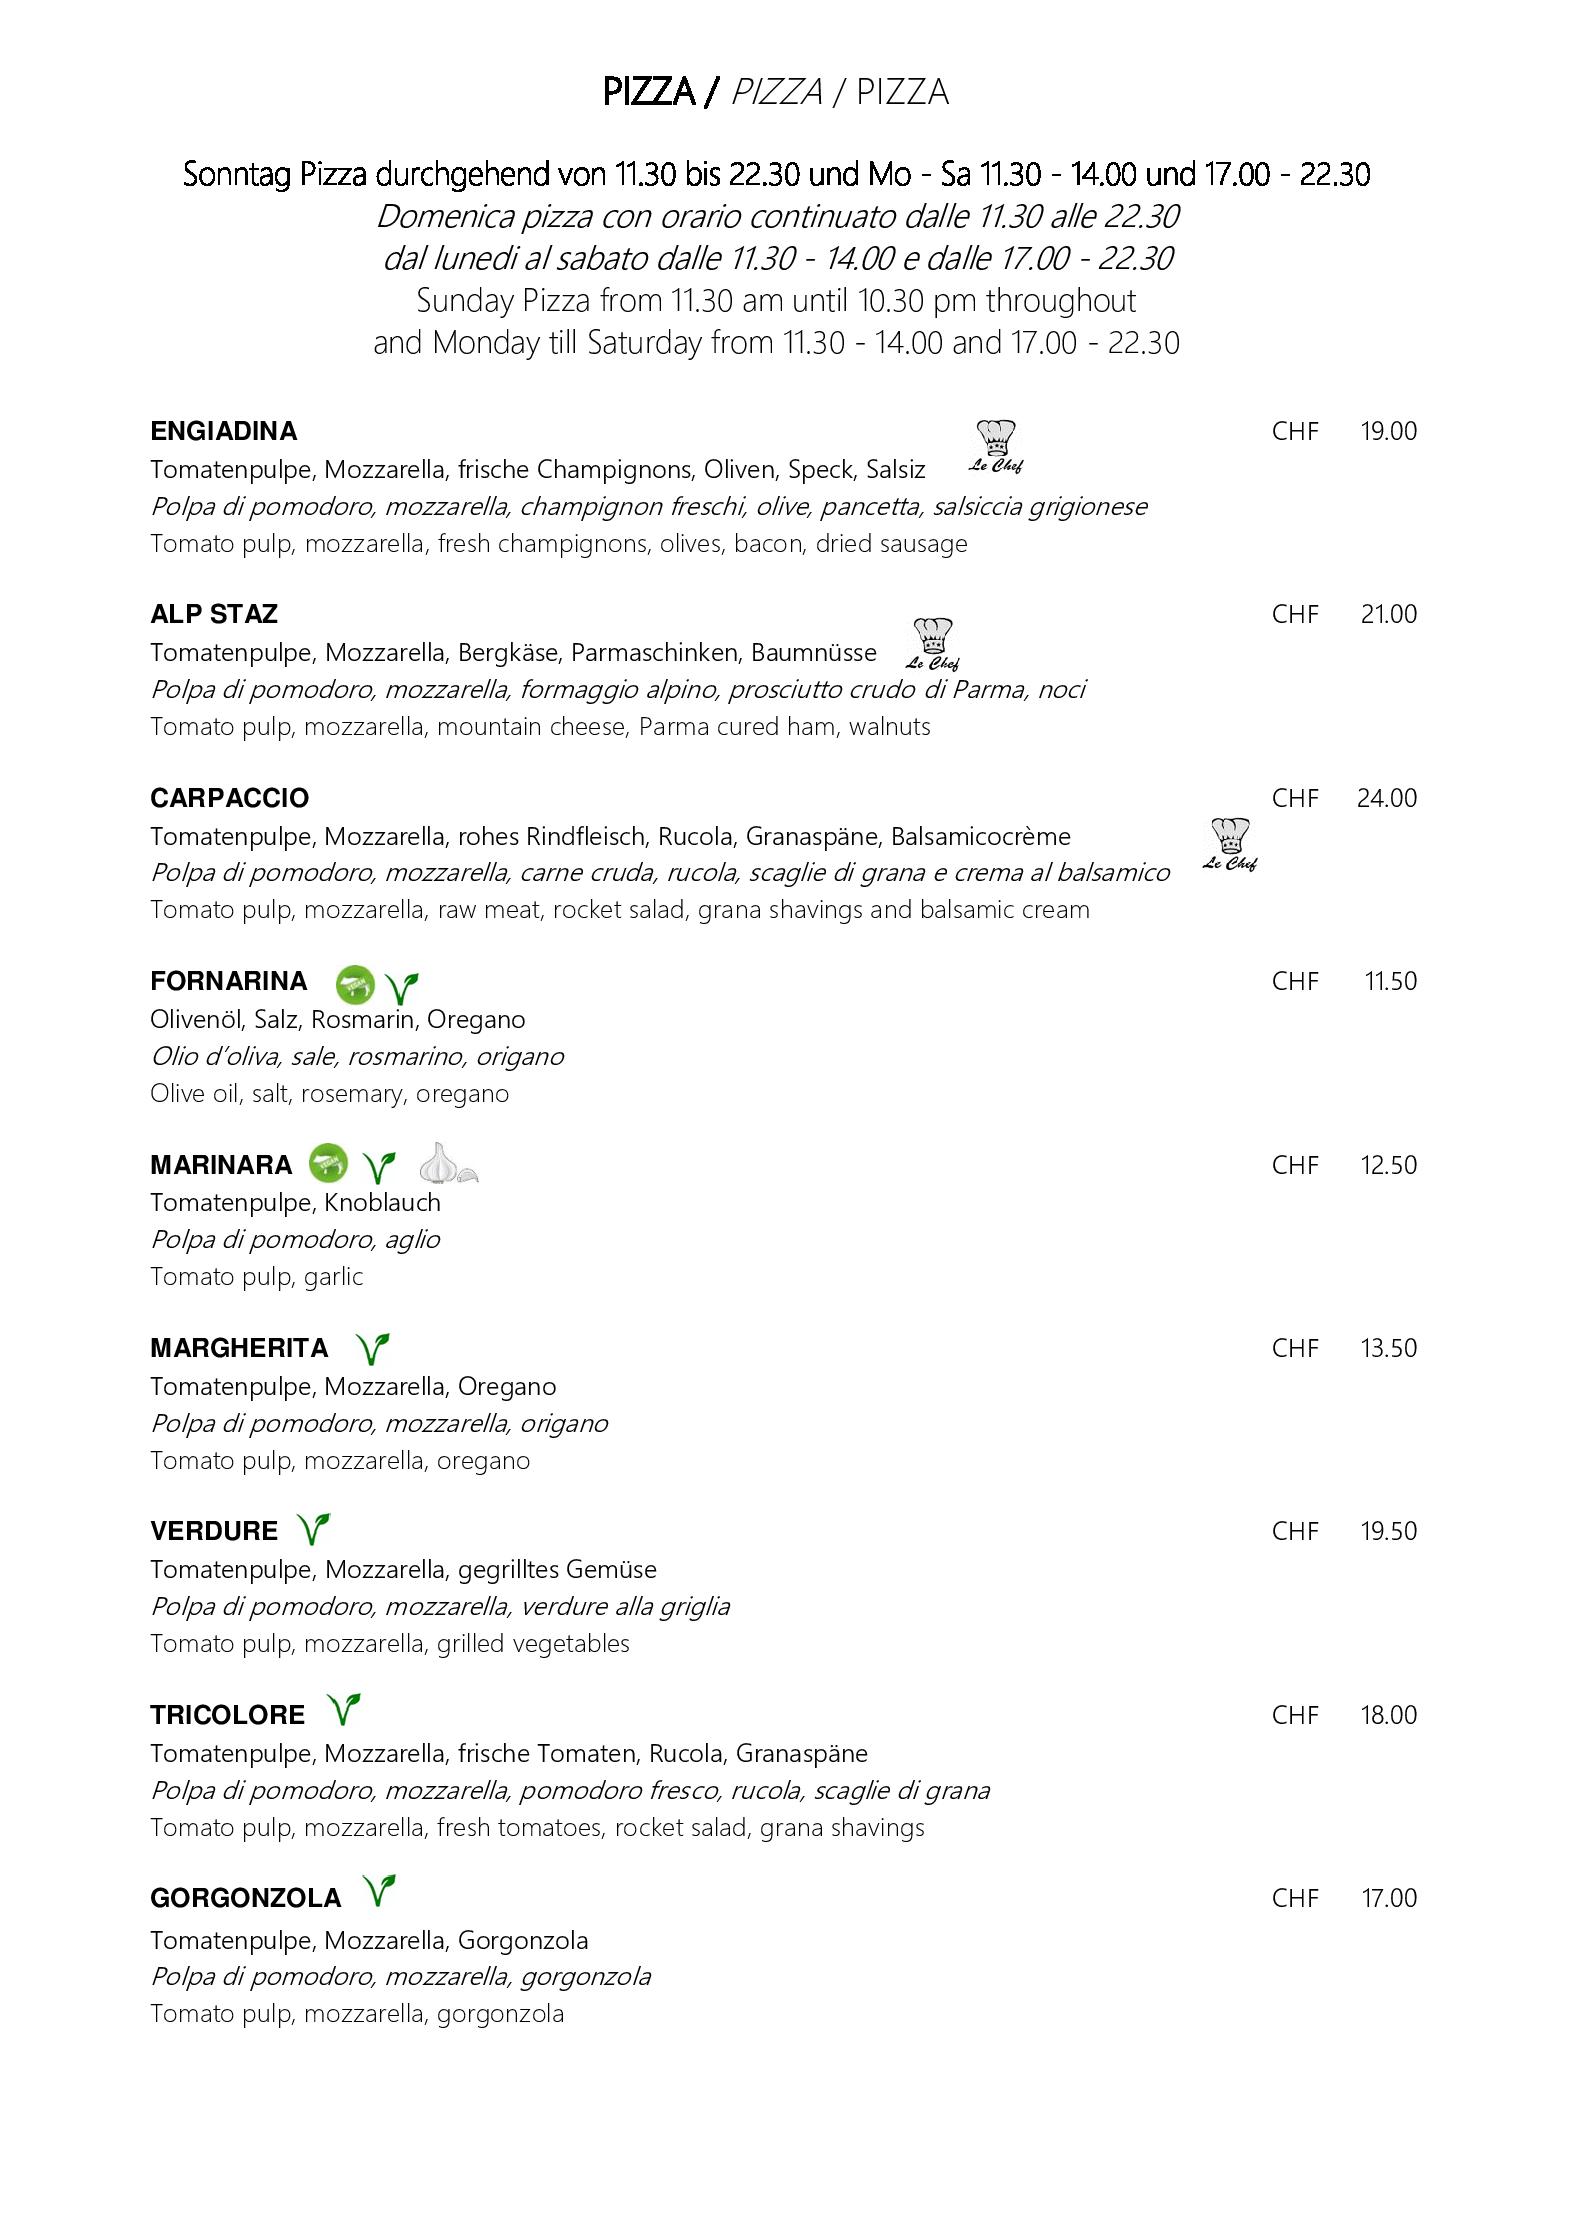
Task: Click the round green vegan badge next to Fornarina
Action: [355, 985]
